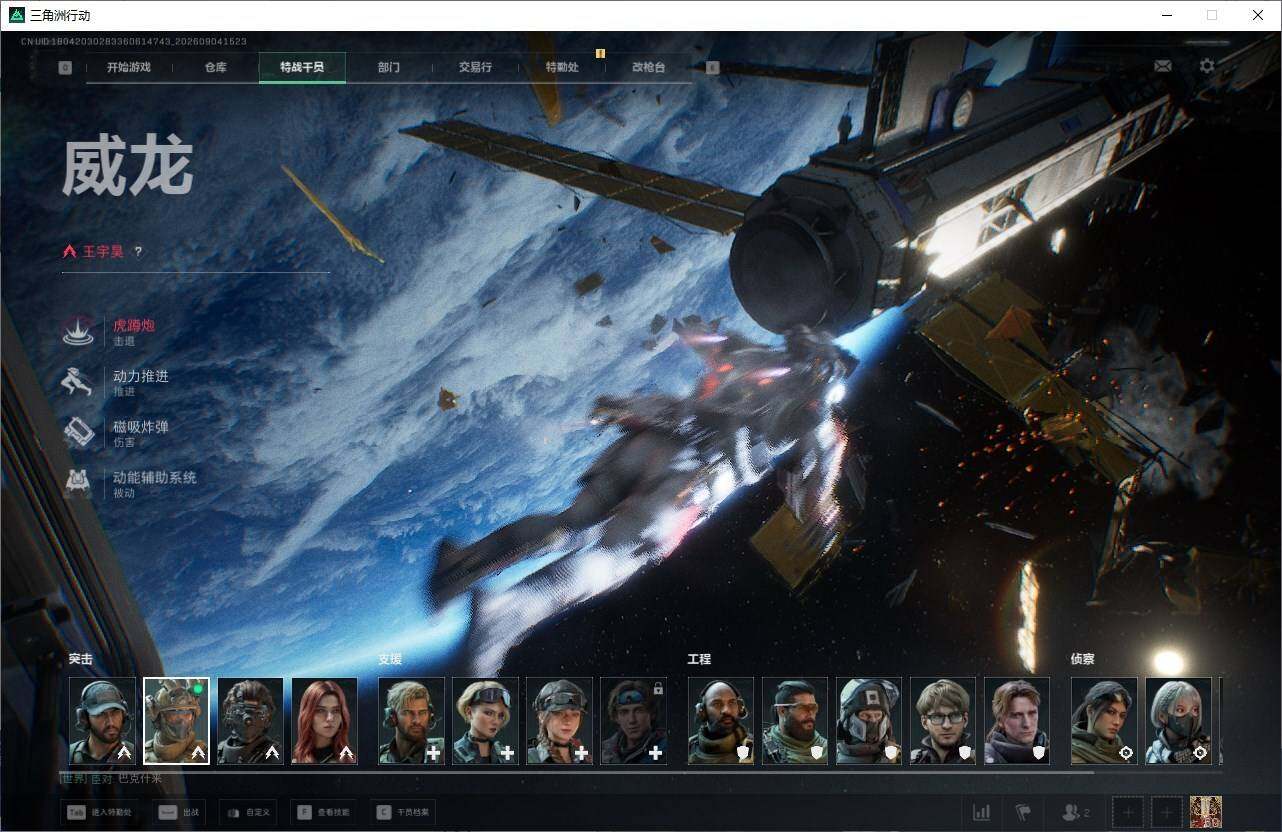
Task: Choose the first assault operator with cap
Action: 103,721
